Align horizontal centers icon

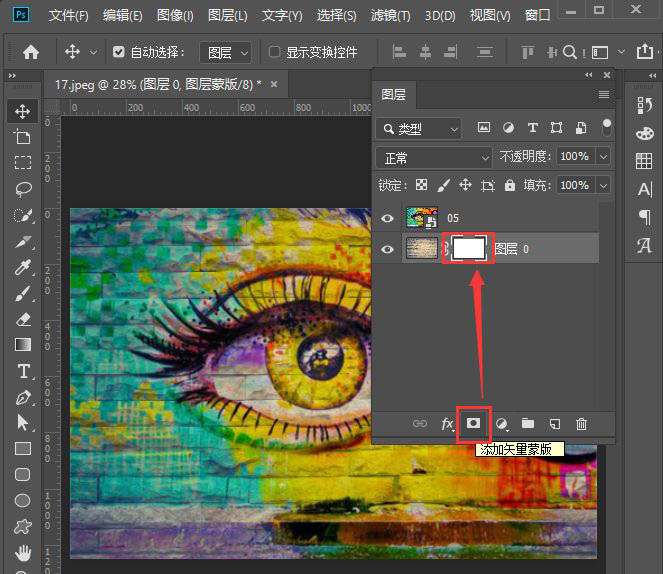coord(425,52)
